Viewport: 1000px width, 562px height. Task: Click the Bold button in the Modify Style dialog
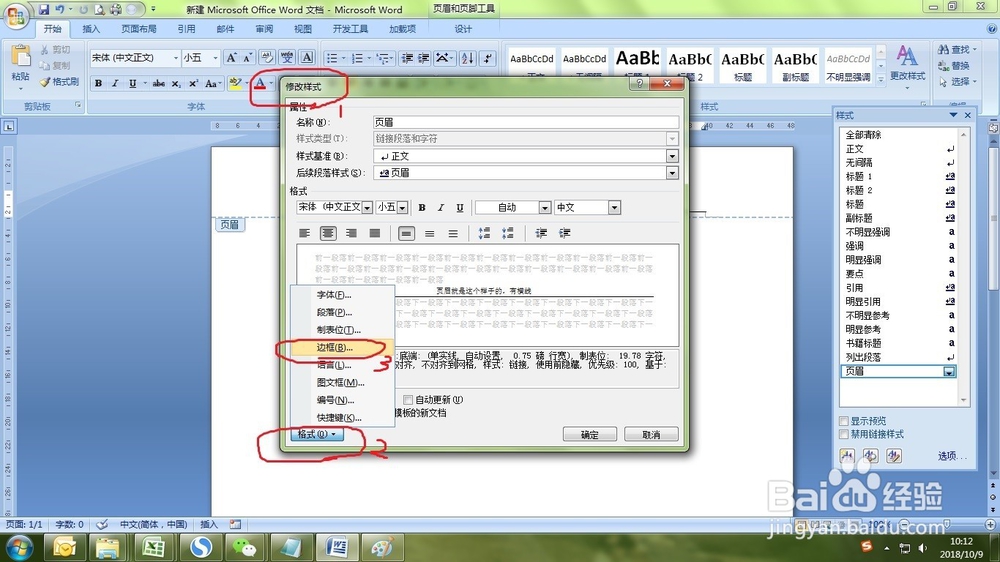point(422,207)
